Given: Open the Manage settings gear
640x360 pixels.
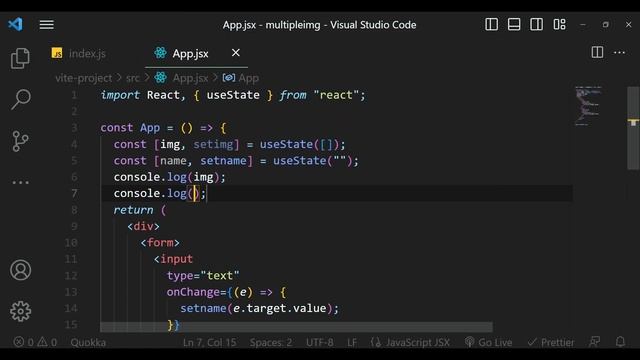Looking at the screenshot, I should point(20,311).
